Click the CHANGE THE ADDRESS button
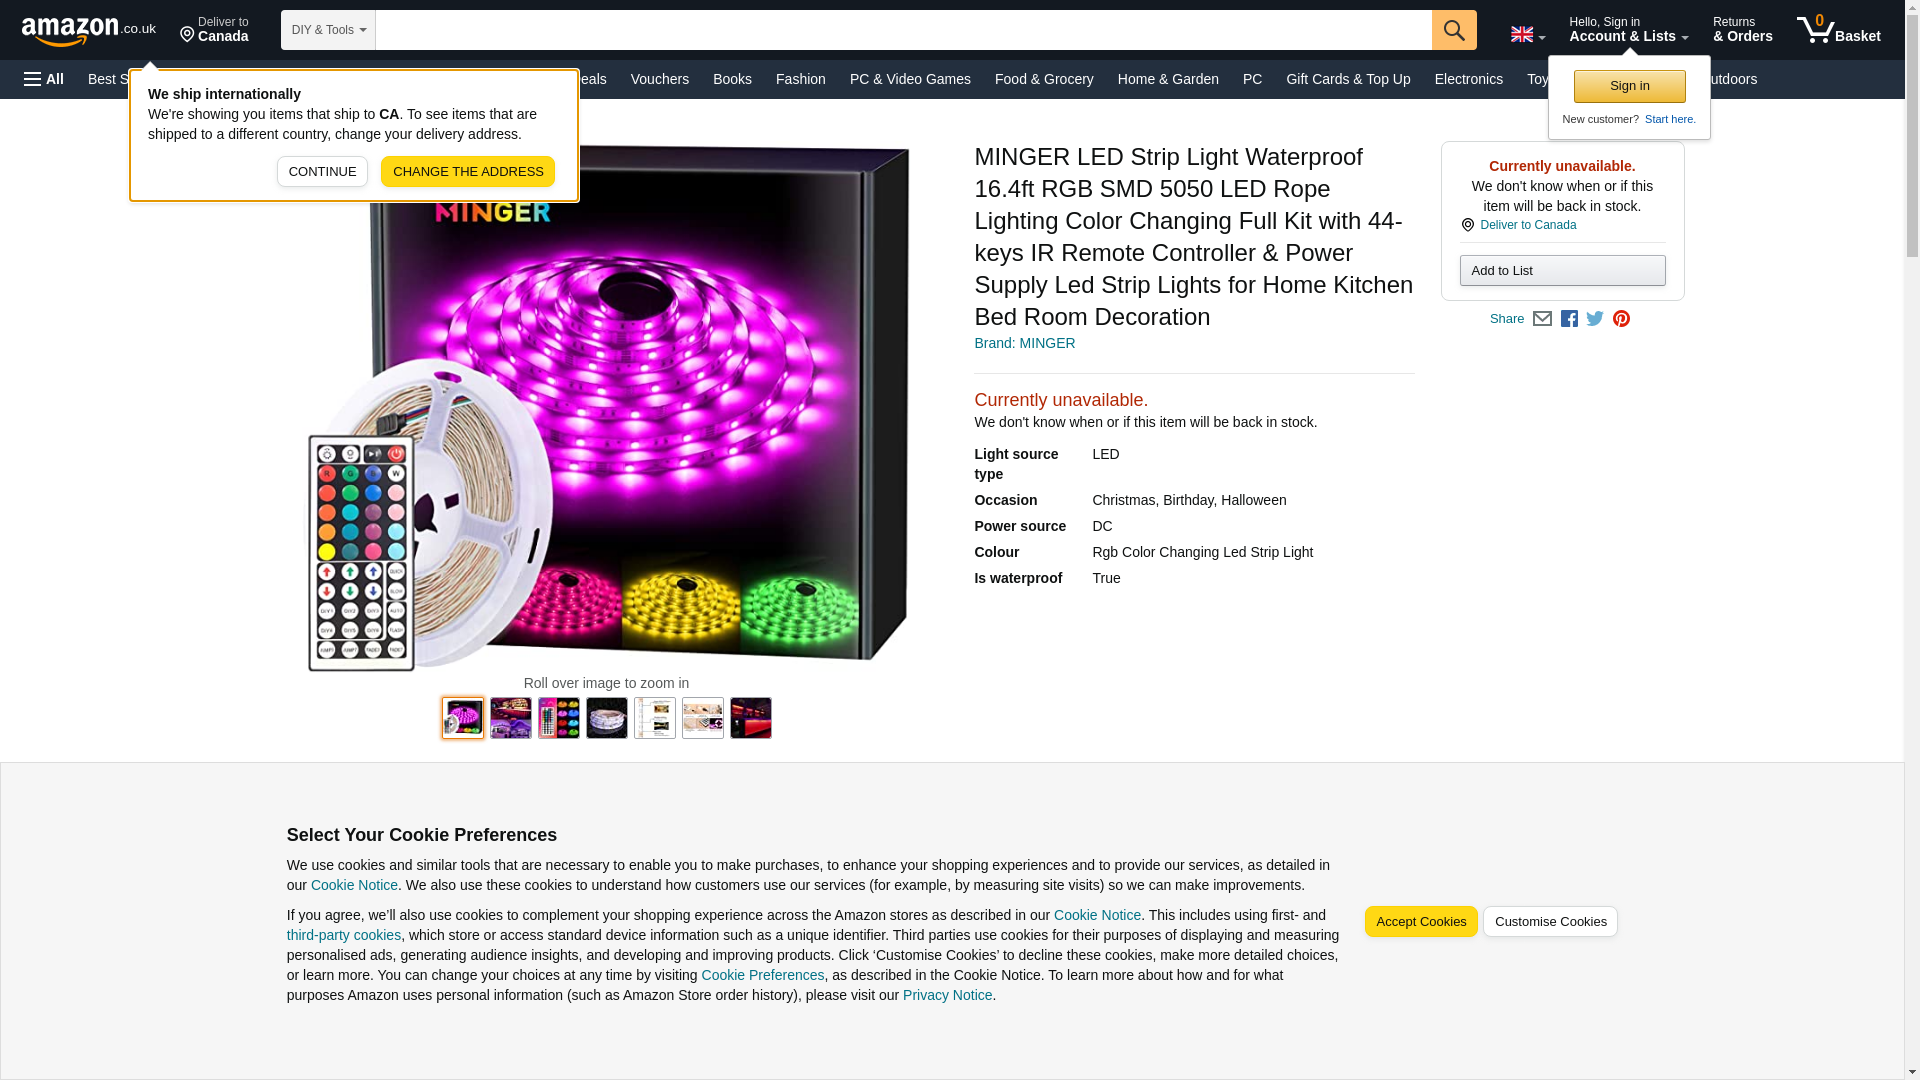The image size is (1920, 1080). point(467,172)
